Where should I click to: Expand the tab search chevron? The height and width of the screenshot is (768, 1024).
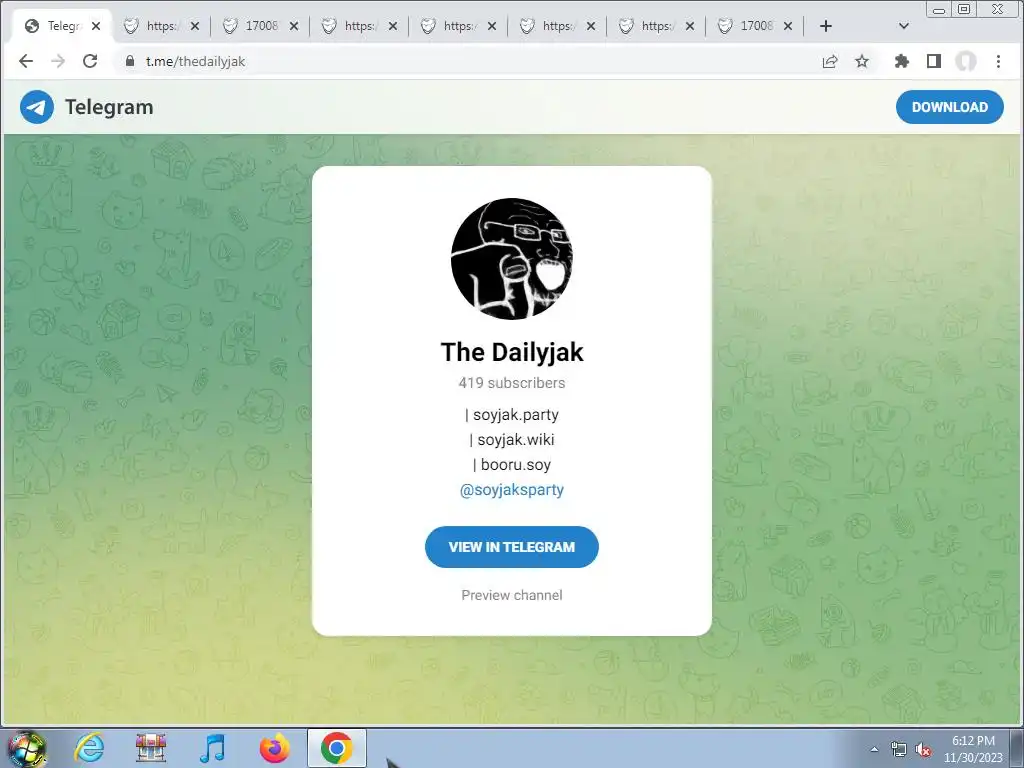pyautogui.click(x=904, y=26)
